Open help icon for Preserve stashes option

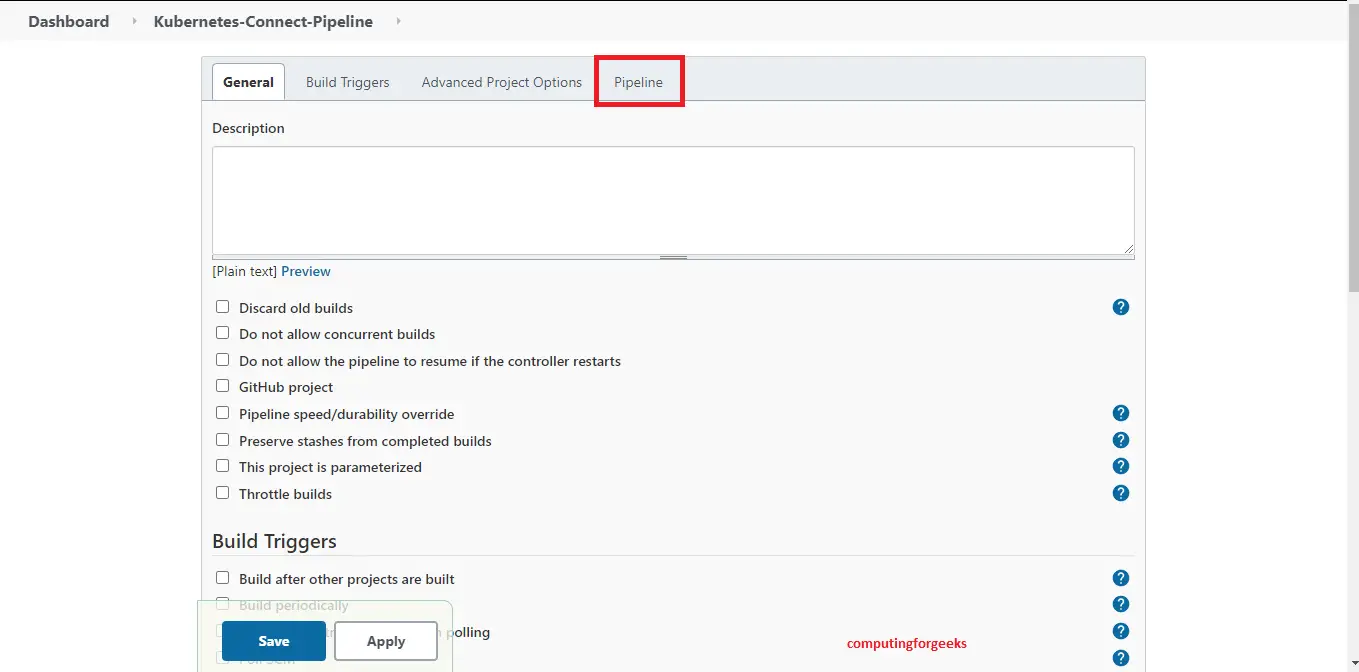[1120, 440]
